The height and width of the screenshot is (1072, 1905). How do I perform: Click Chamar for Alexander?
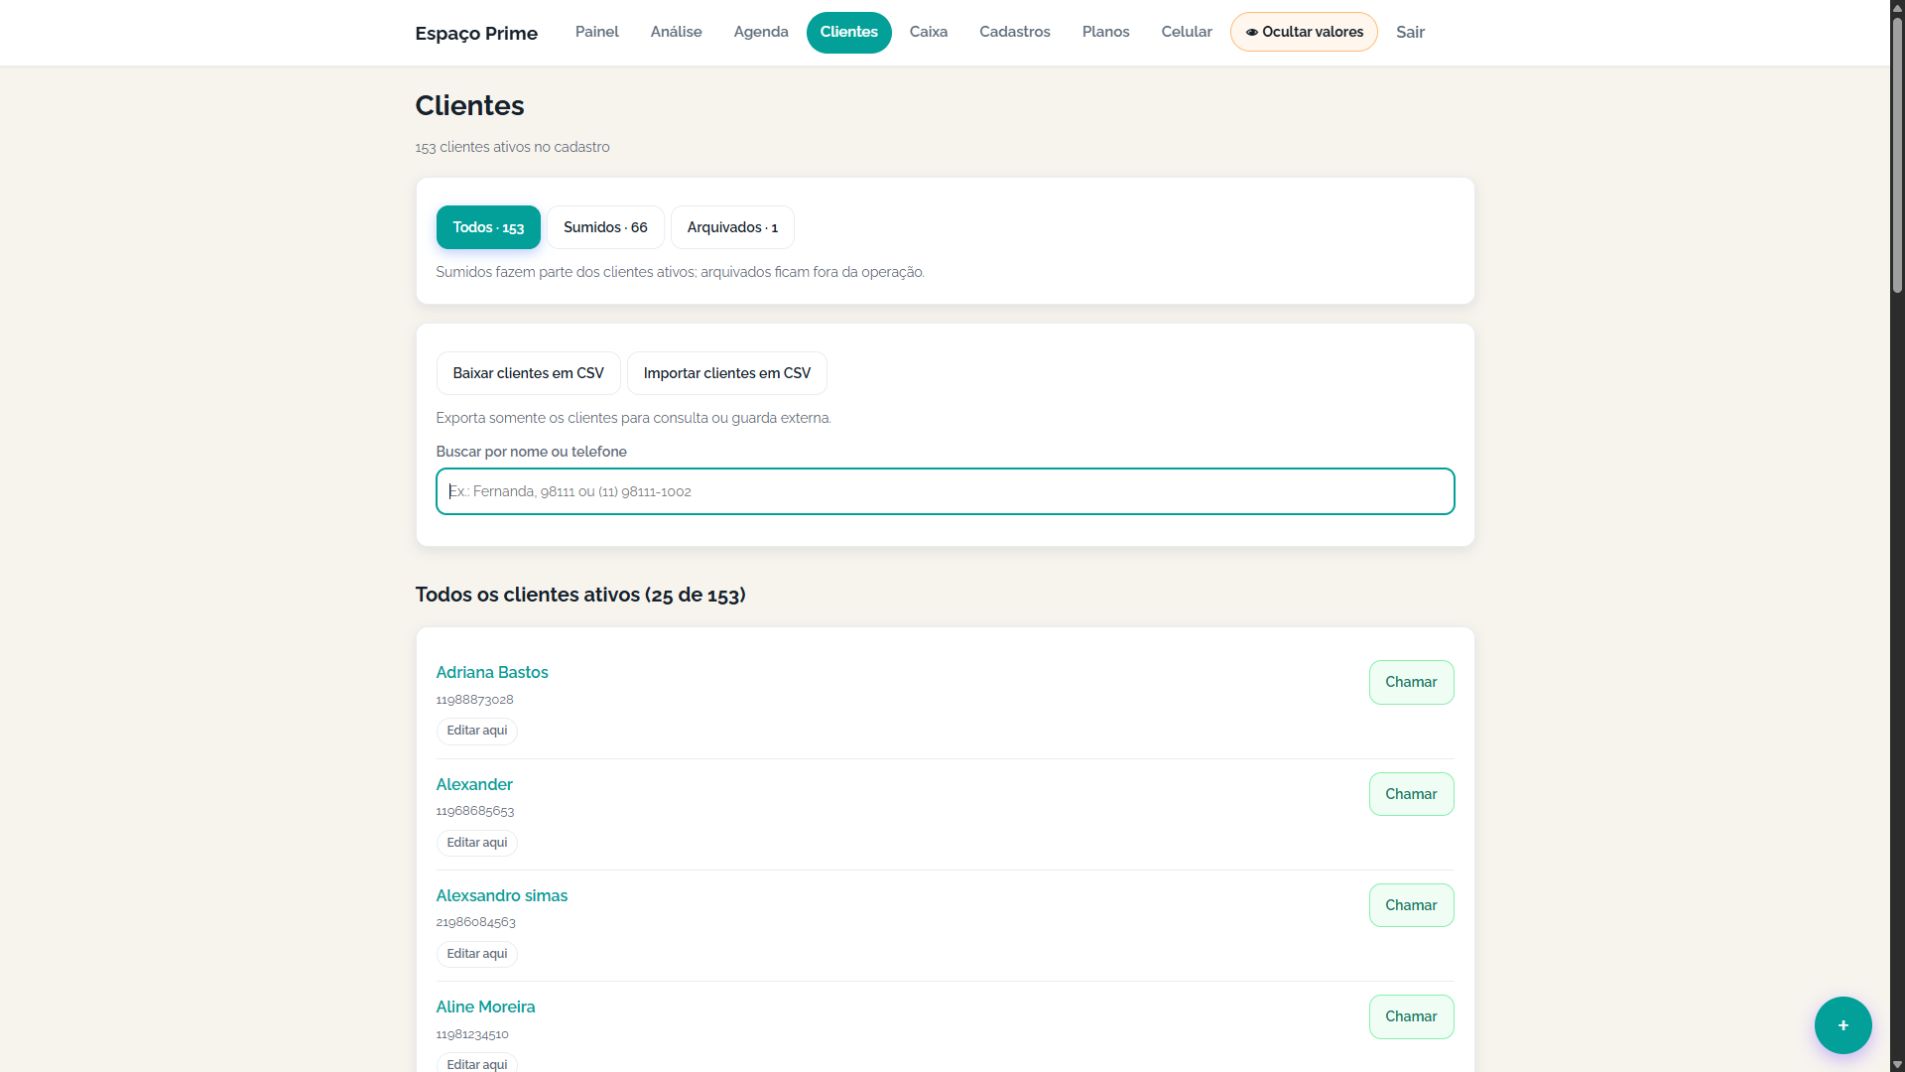tap(1411, 794)
